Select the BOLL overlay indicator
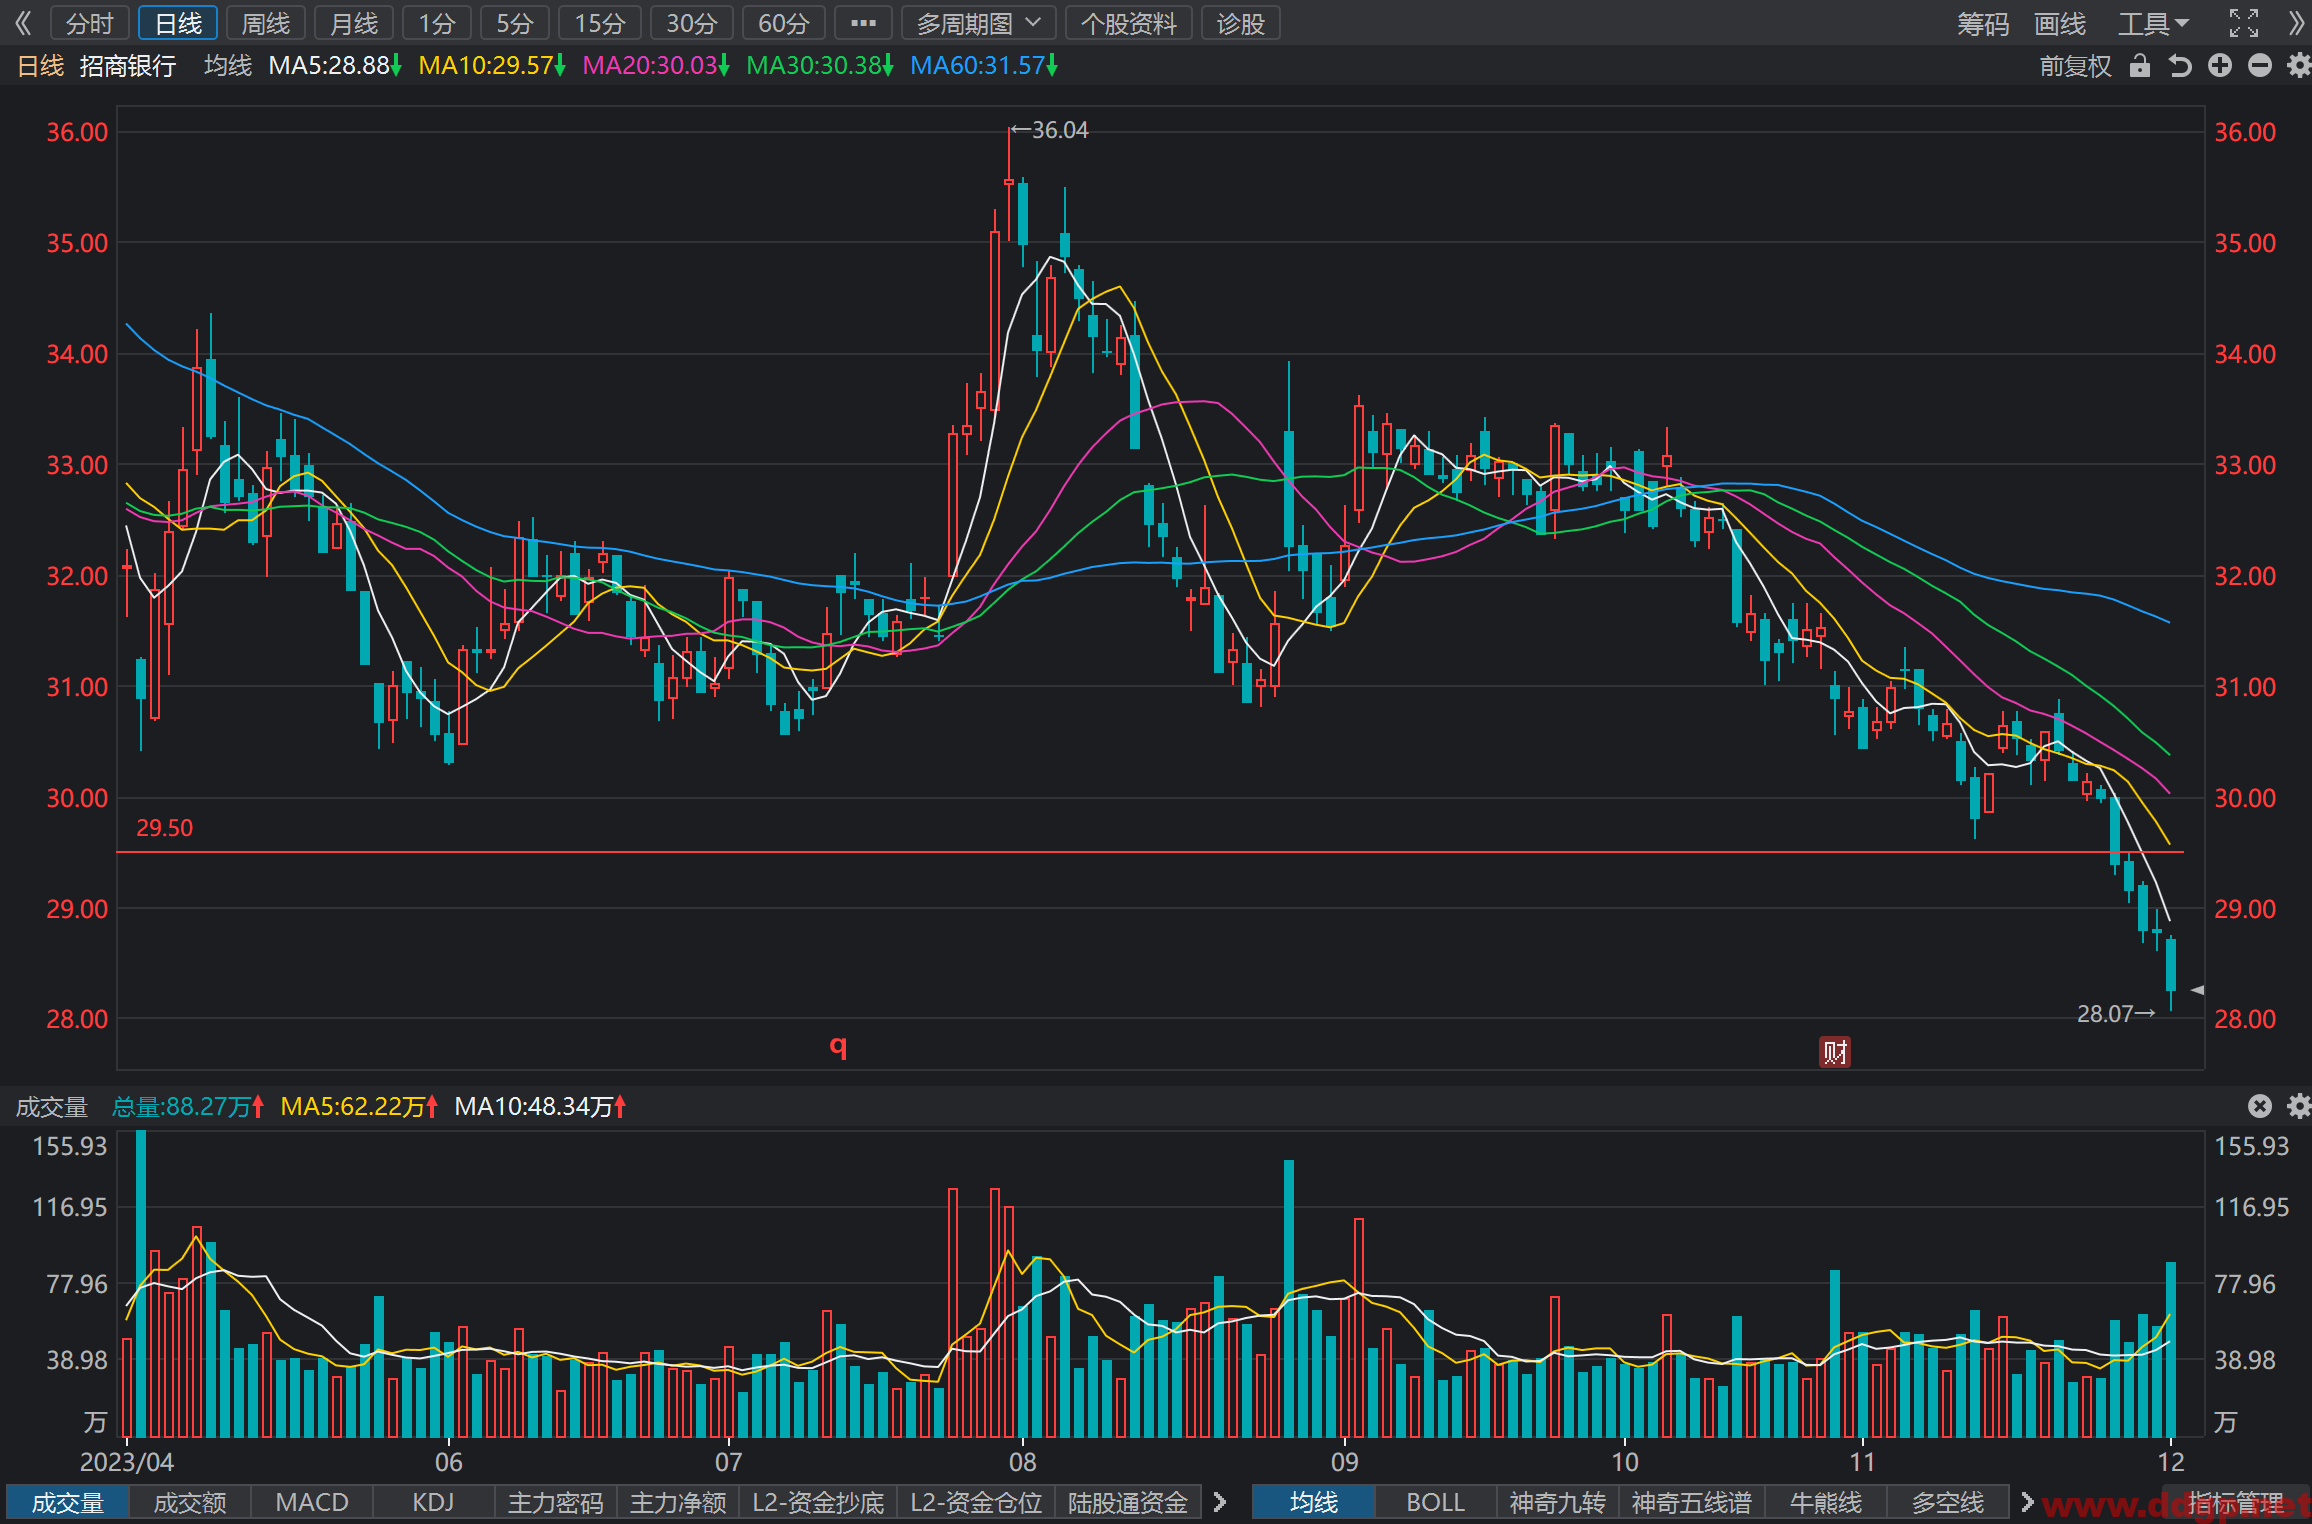The height and width of the screenshot is (1524, 2312). click(x=1435, y=1502)
